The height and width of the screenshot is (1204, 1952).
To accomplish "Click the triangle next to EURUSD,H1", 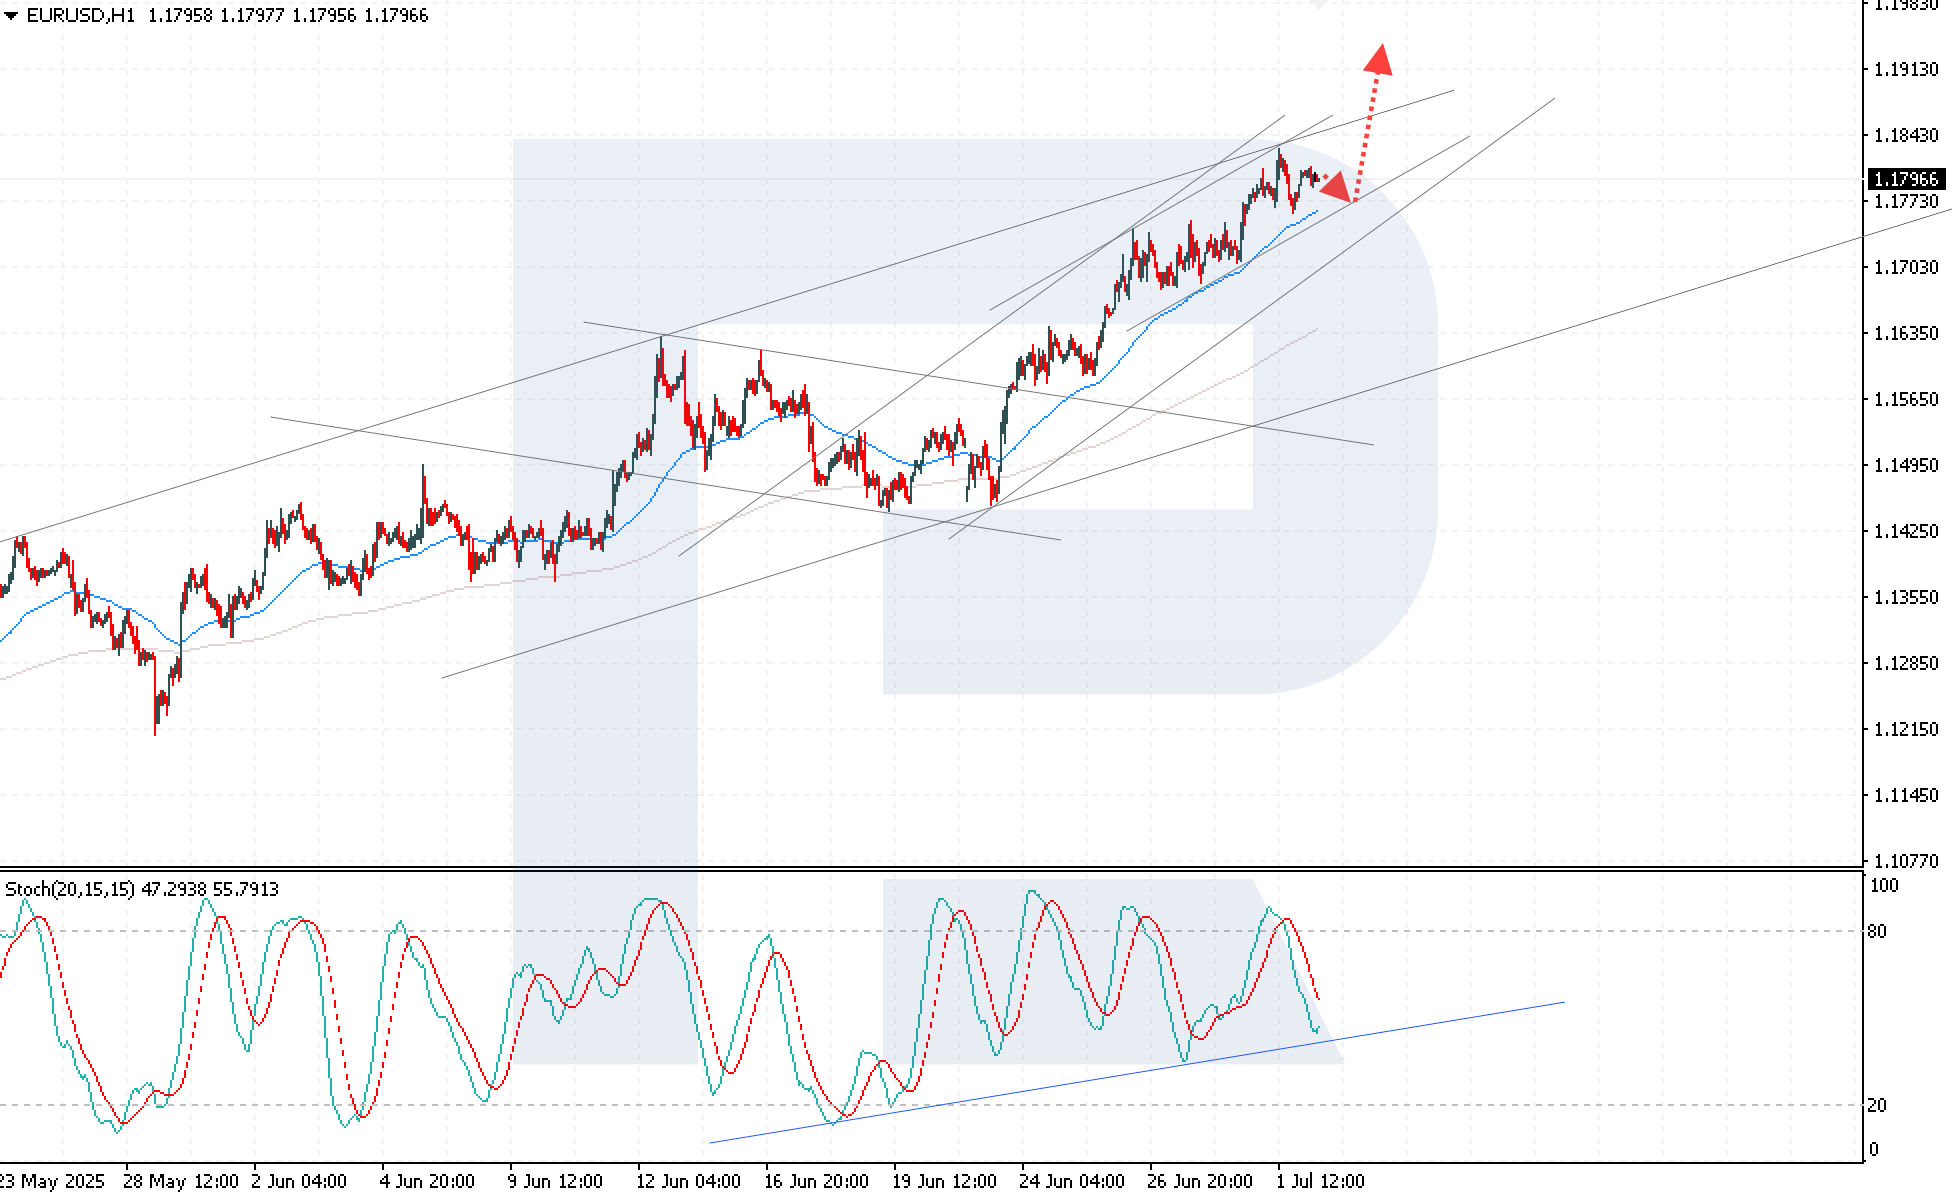I will coord(11,16).
